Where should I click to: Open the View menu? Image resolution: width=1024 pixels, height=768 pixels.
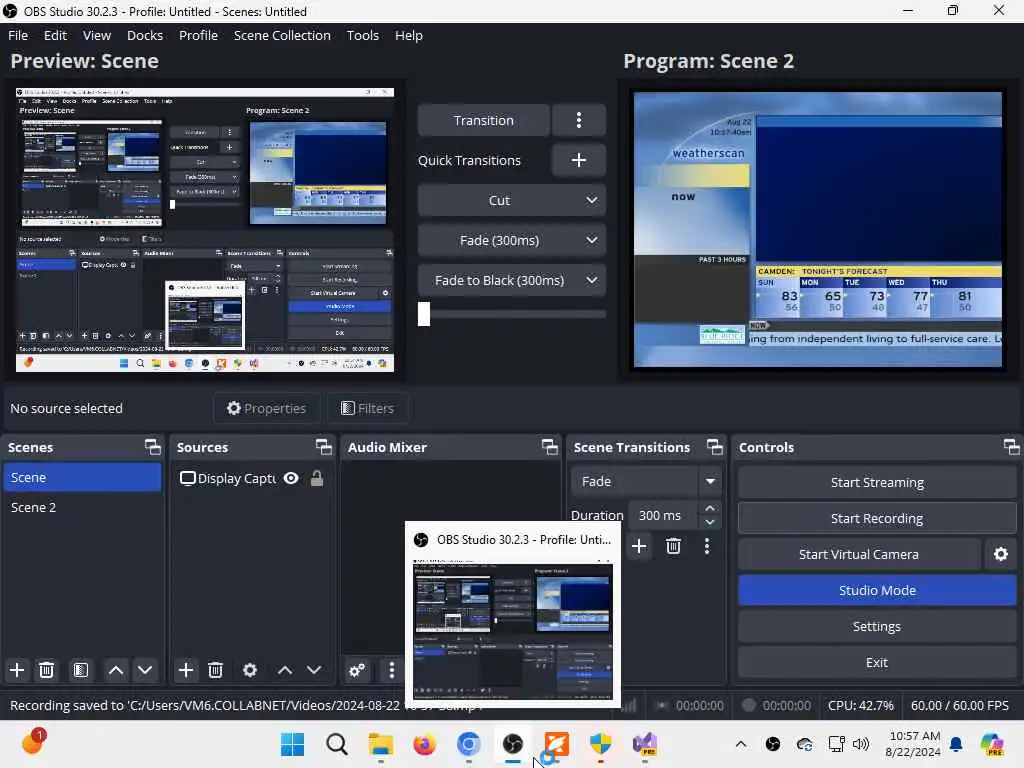tap(97, 35)
